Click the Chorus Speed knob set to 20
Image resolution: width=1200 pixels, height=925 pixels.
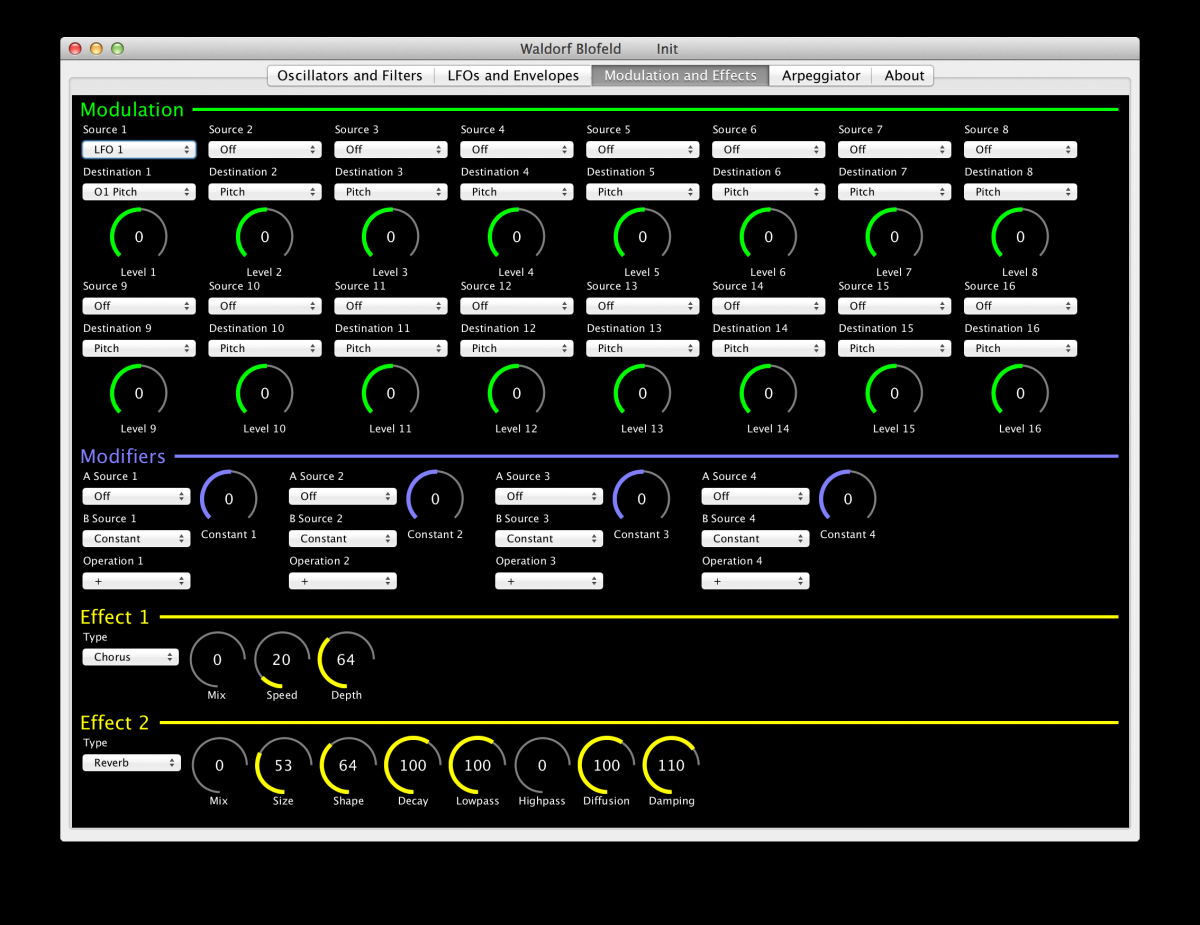pyautogui.click(x=282, y=660)
